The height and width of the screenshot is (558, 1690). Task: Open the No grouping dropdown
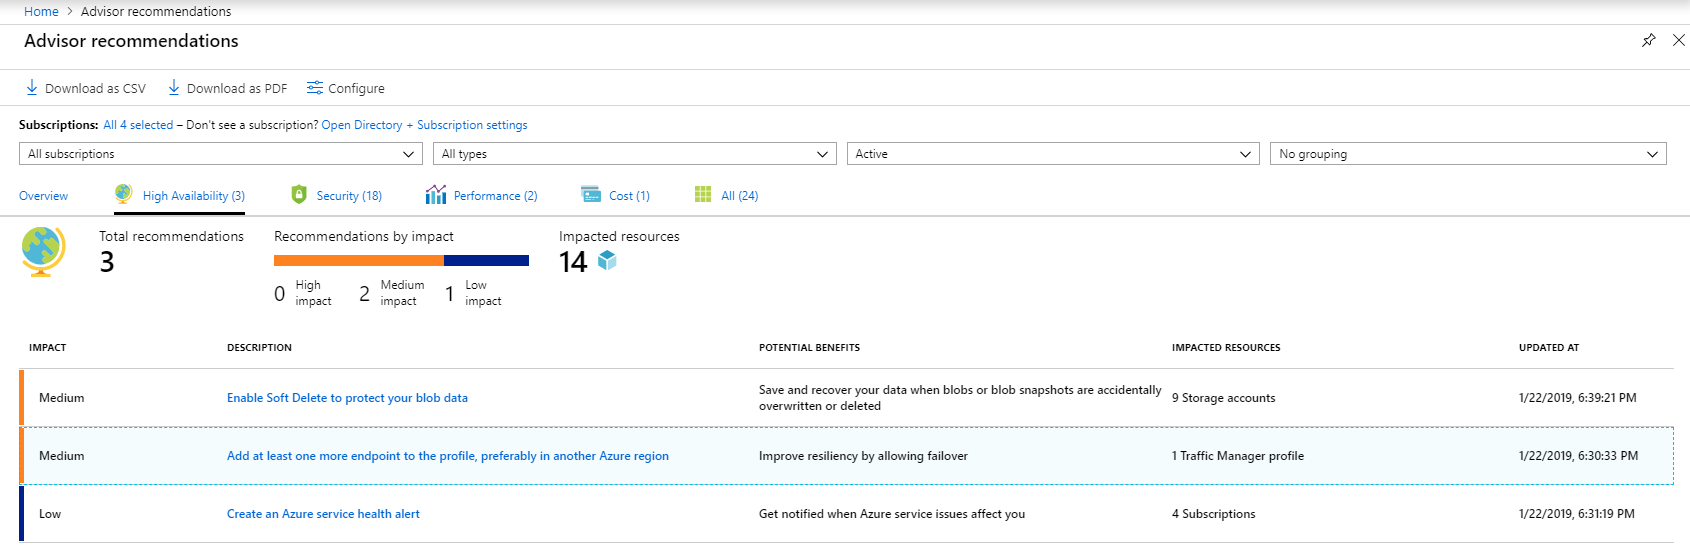[1468, 154]
